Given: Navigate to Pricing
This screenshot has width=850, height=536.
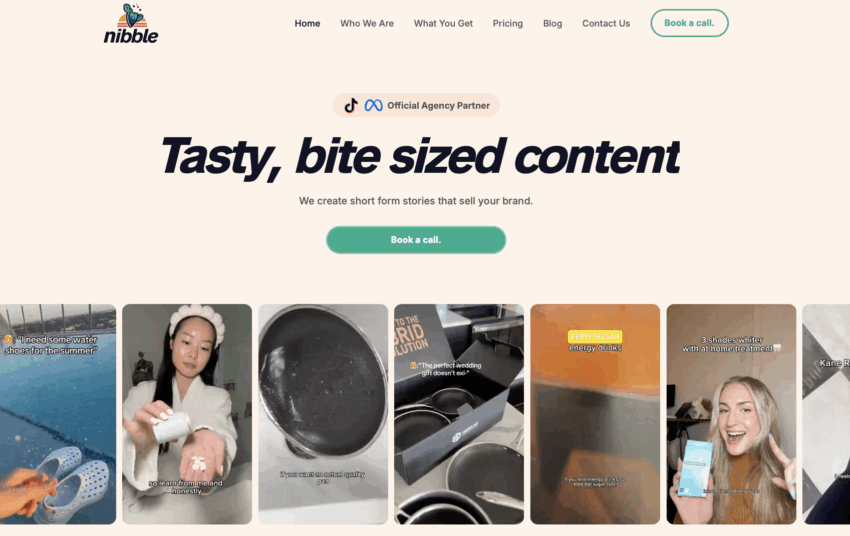Looking at the screenshot, I should (x=508, y=23).
